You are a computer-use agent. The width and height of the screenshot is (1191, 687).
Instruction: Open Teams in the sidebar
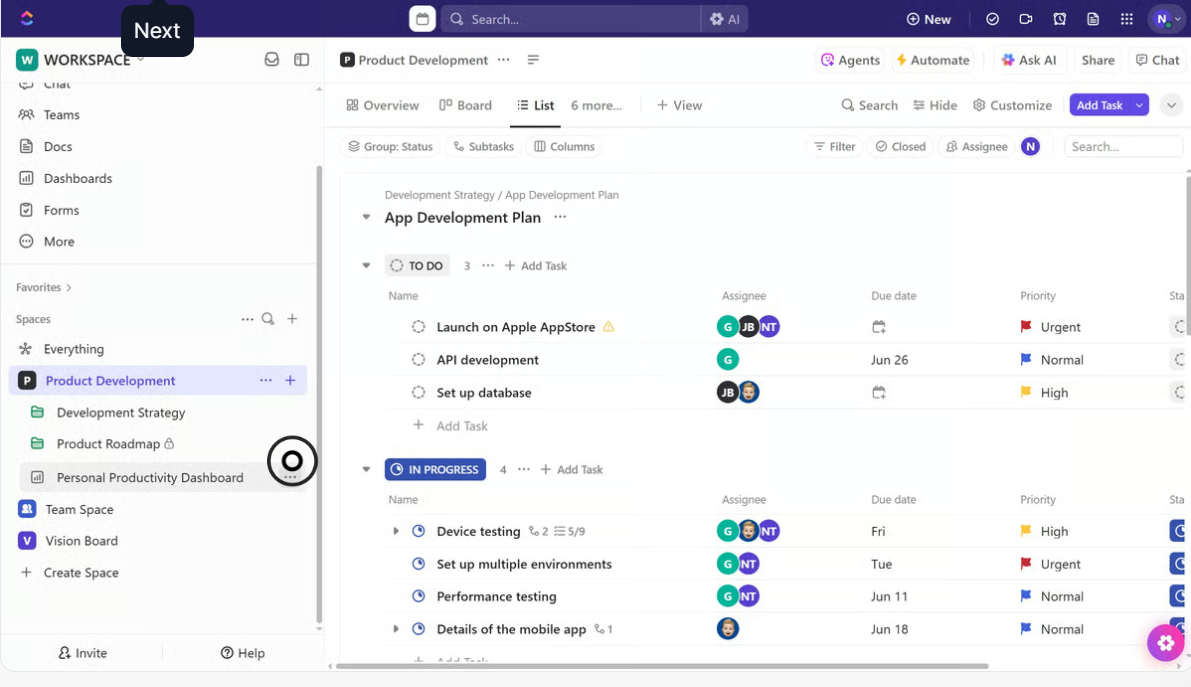(62, 115)
